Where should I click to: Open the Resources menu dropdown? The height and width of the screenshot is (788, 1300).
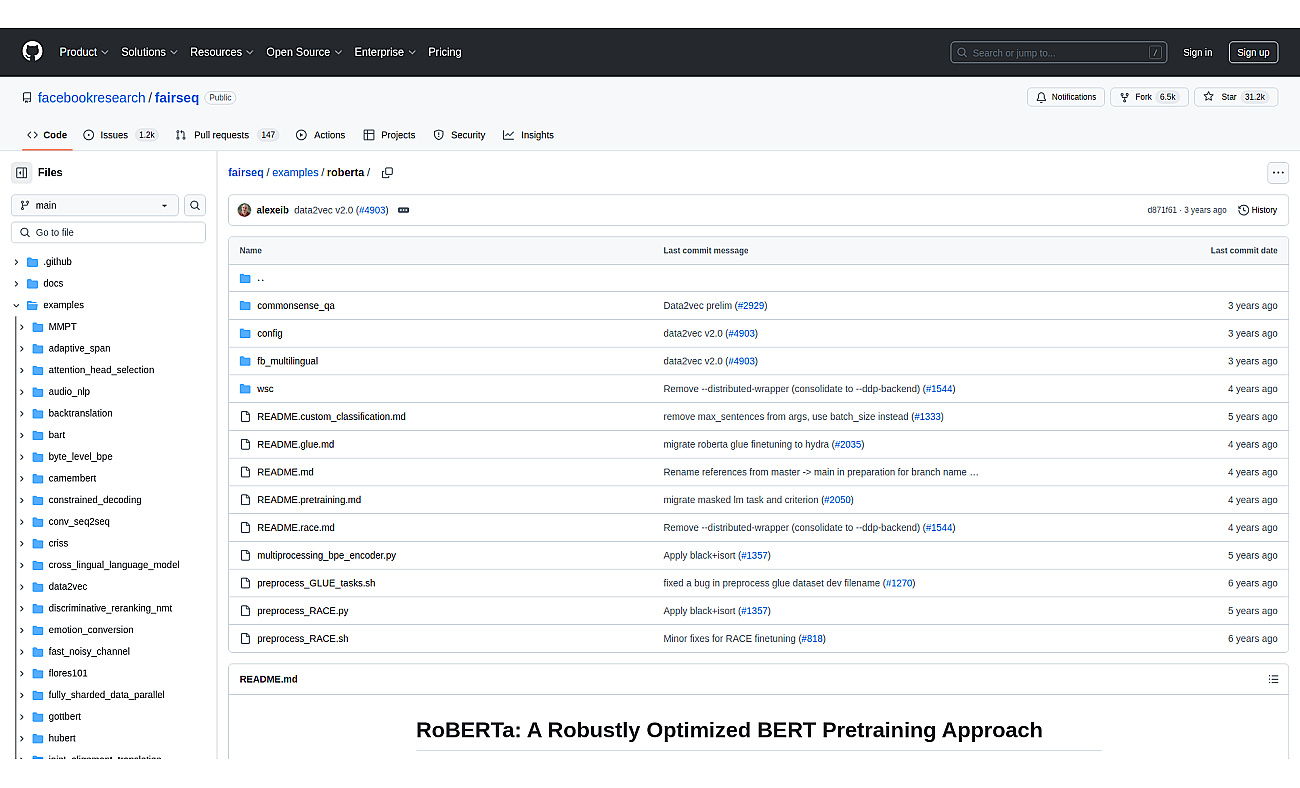pyautogui.click(x=222, y=52)
